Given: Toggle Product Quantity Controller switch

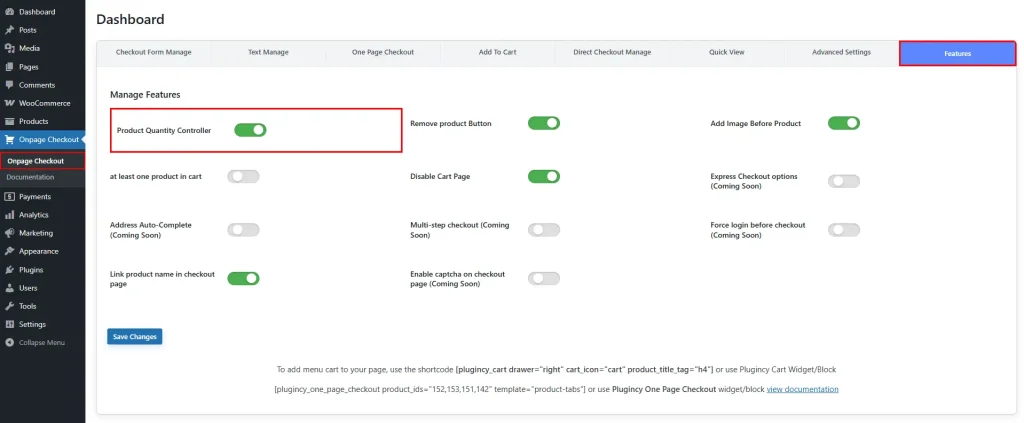Looking at the screenshot, I should (x=250, y=130).
